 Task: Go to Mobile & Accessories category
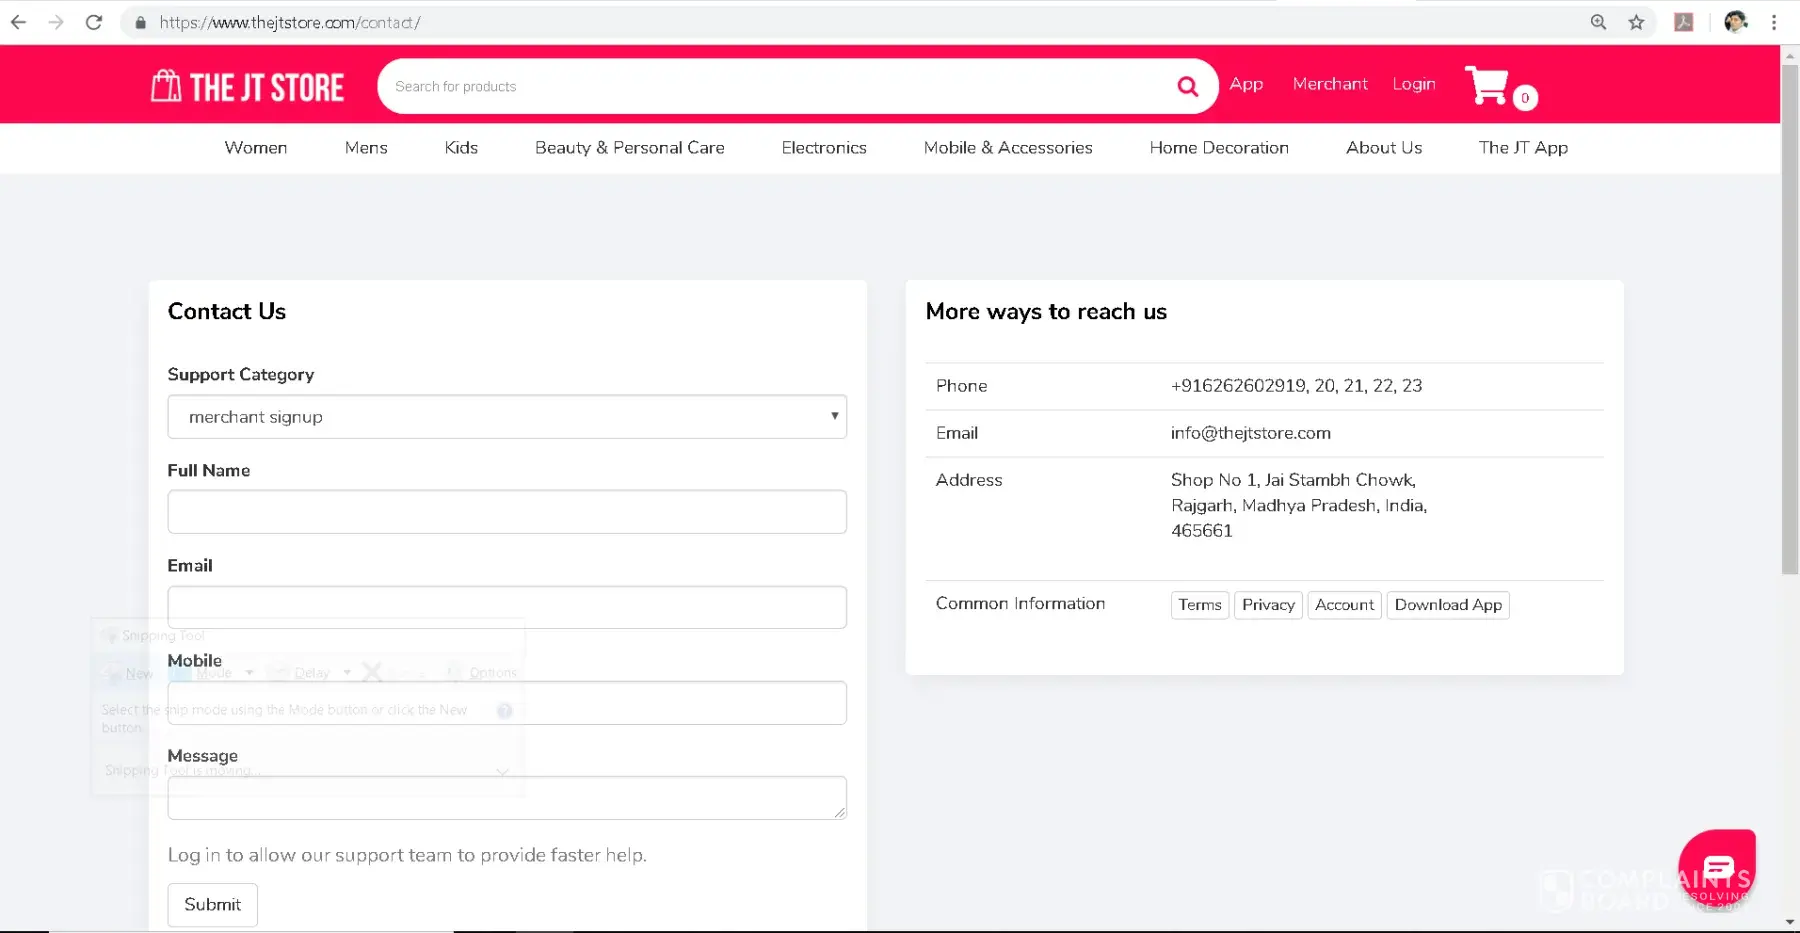(x=1008, y=148)
